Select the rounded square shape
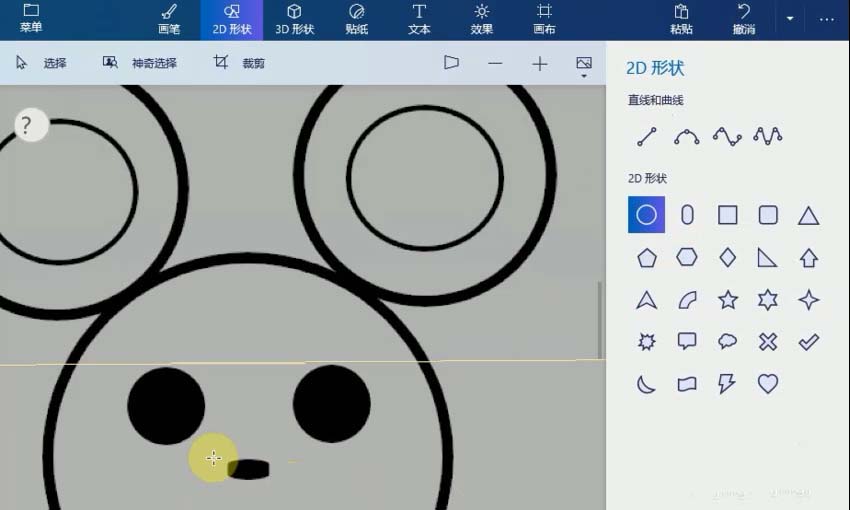 768,215
